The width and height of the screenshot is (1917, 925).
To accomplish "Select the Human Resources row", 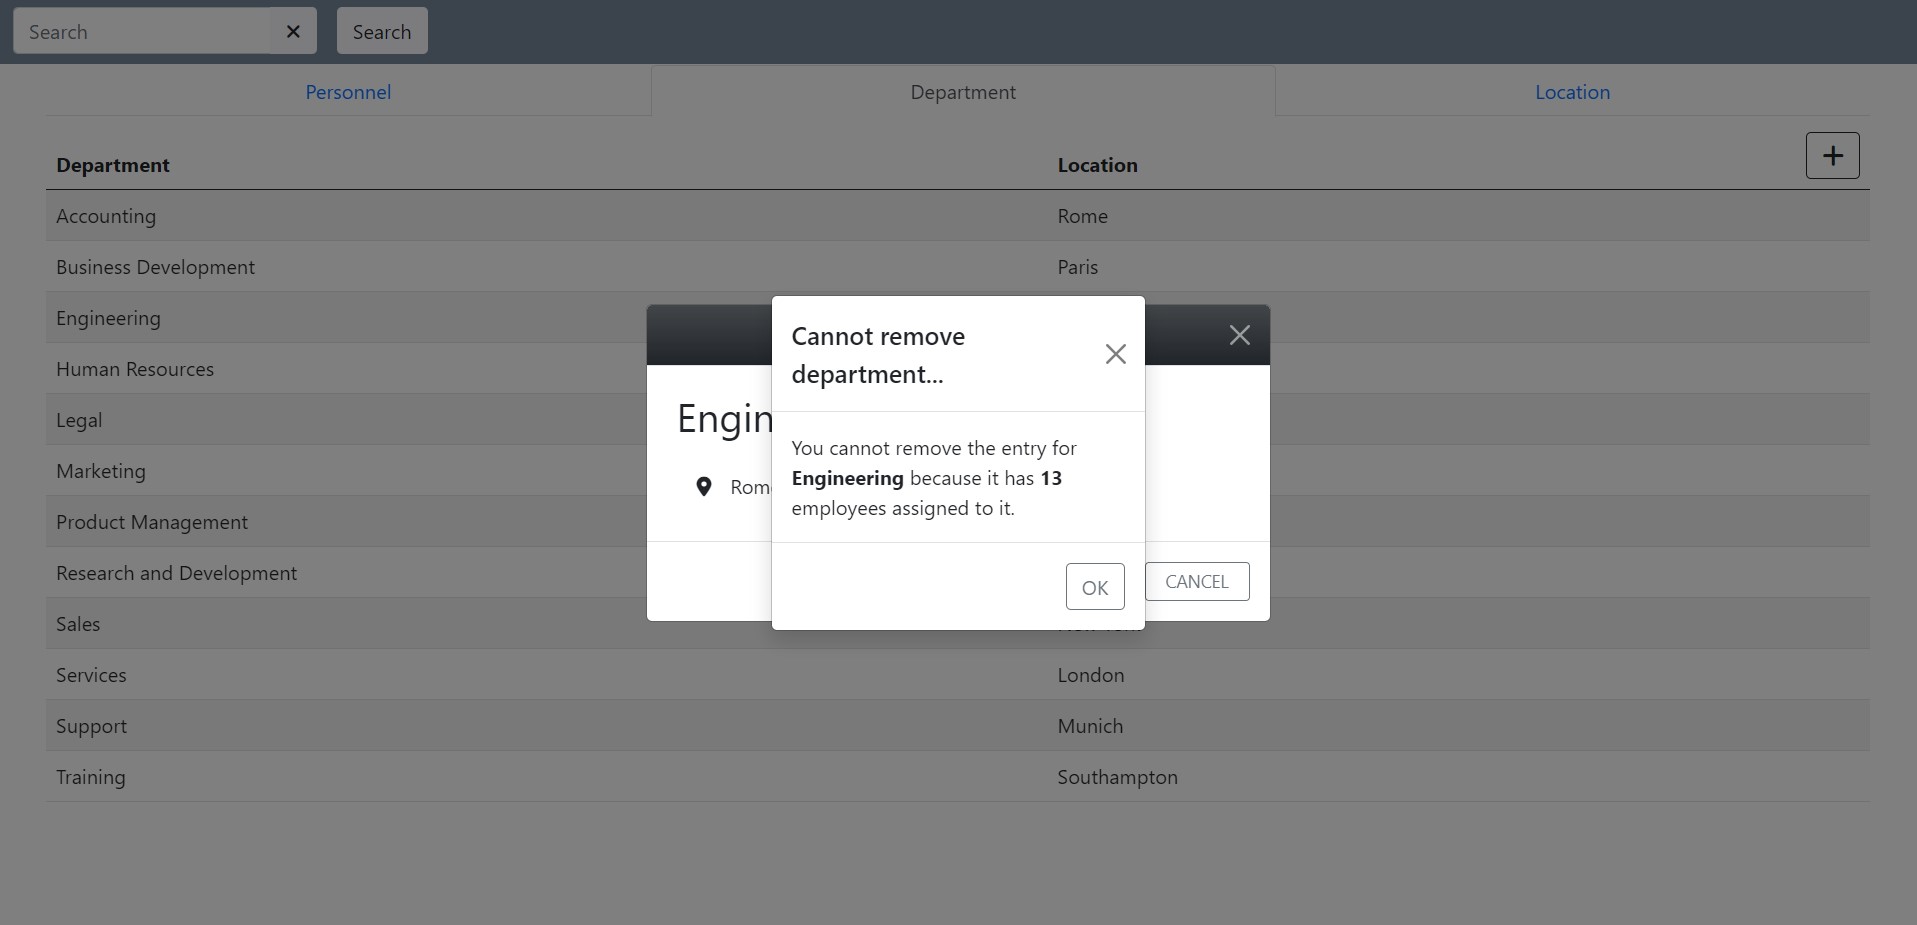I will coord(135,369).
